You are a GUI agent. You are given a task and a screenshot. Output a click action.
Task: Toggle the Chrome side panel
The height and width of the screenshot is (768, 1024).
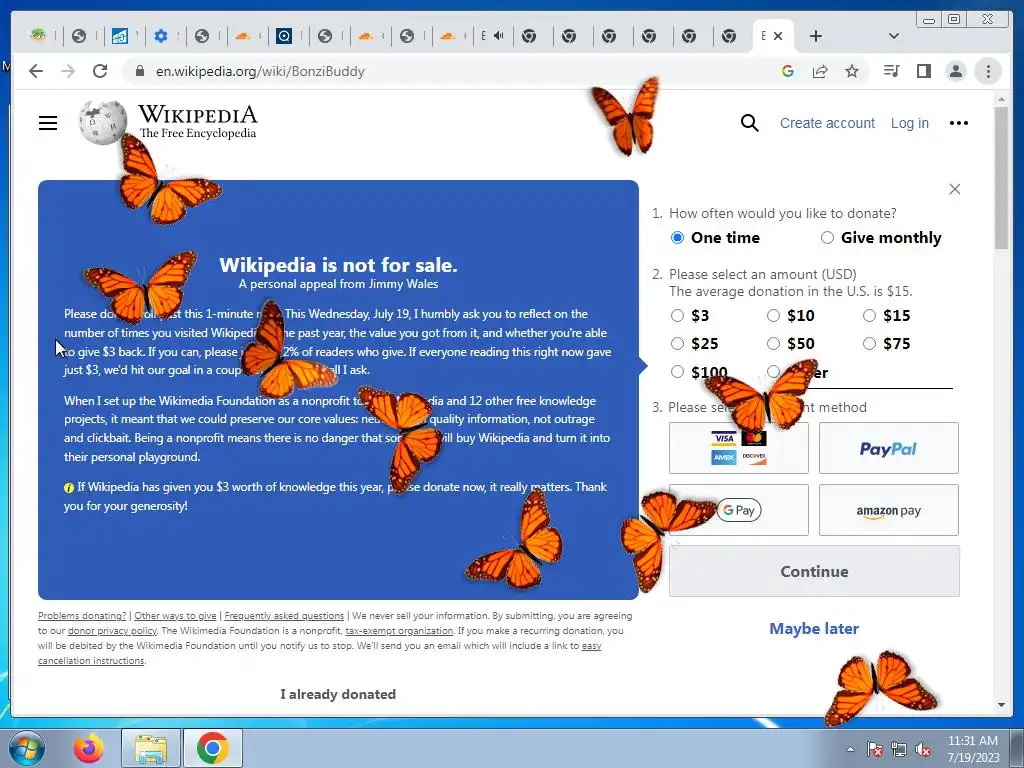pos(923,71)
